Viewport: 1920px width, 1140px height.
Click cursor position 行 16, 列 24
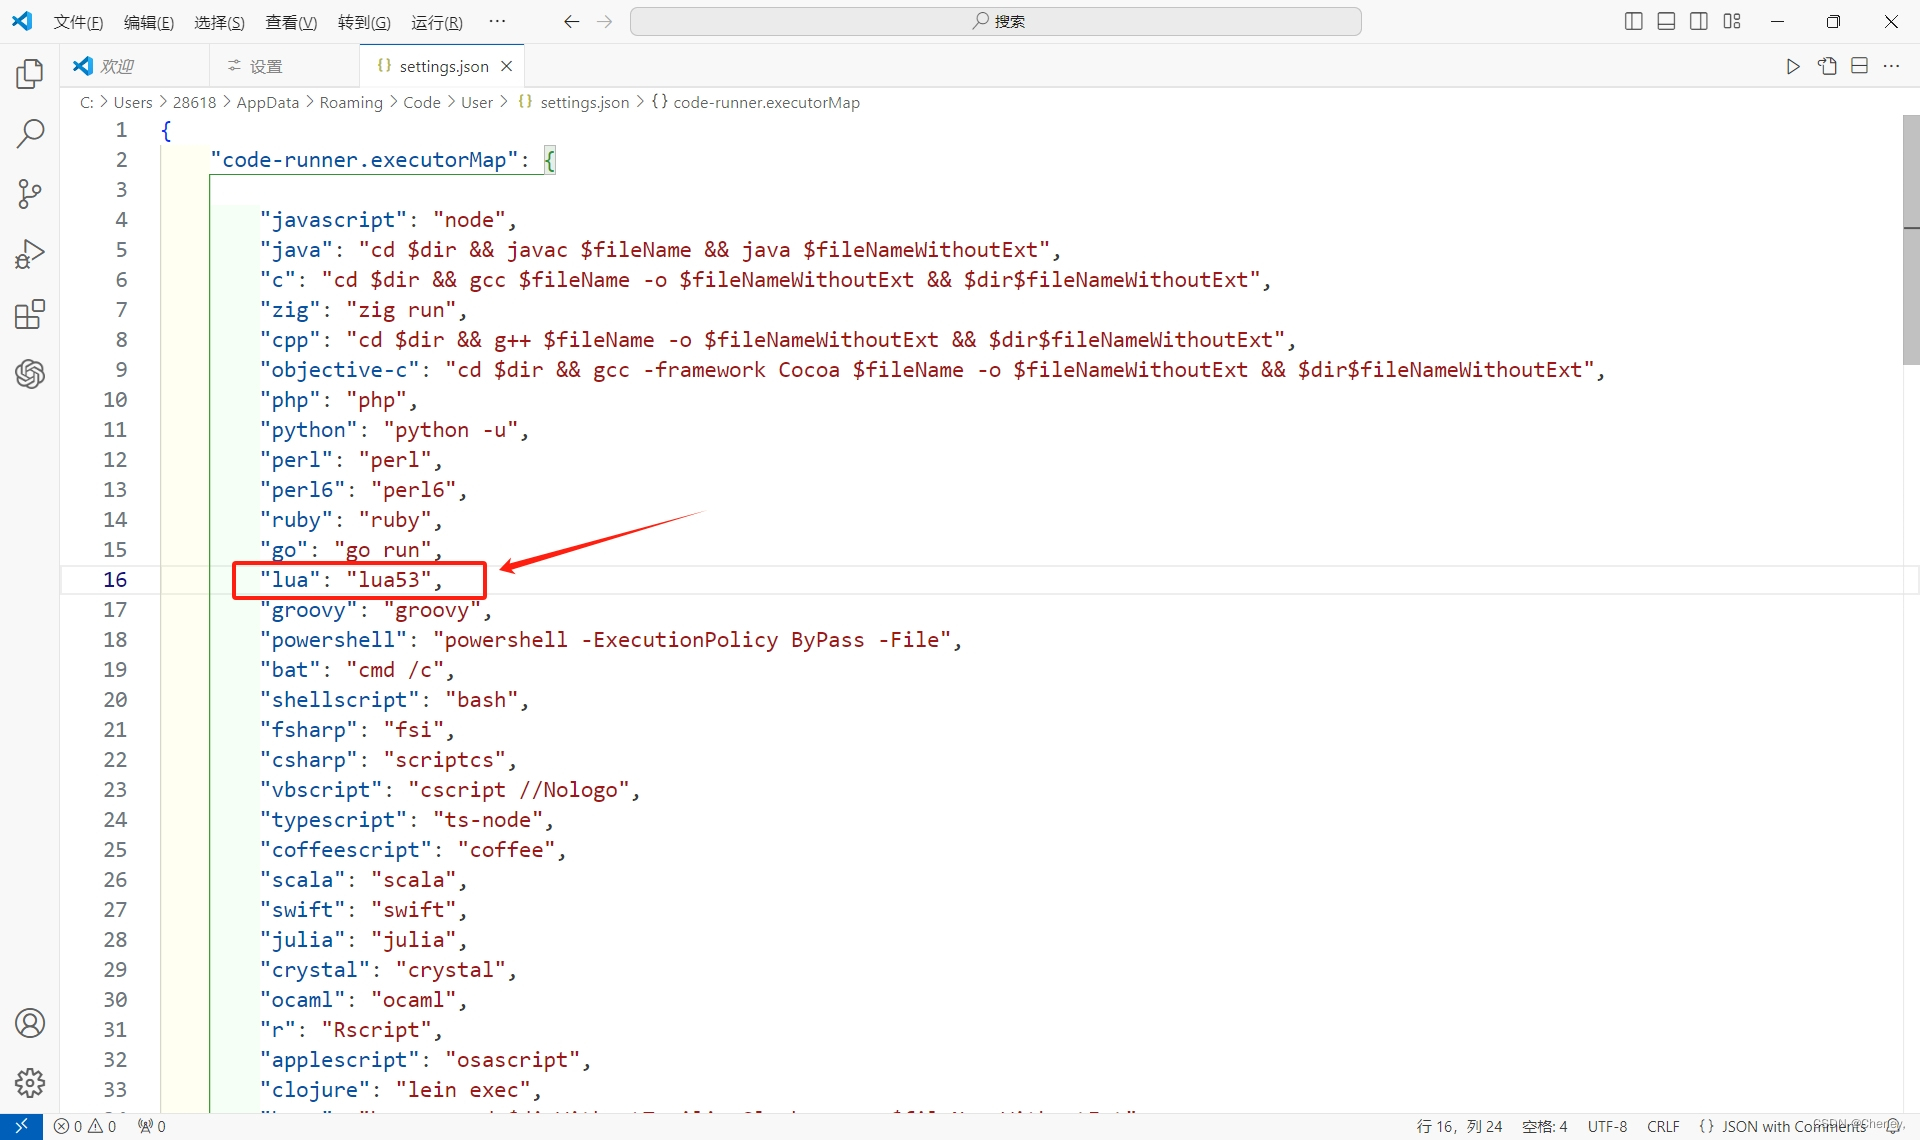[x=1459, y=1126]
